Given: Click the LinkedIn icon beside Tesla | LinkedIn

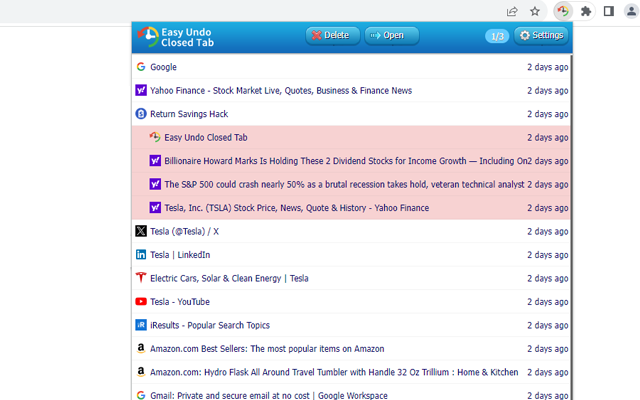Looking at the screenshot, I should (x=141, y=255).
